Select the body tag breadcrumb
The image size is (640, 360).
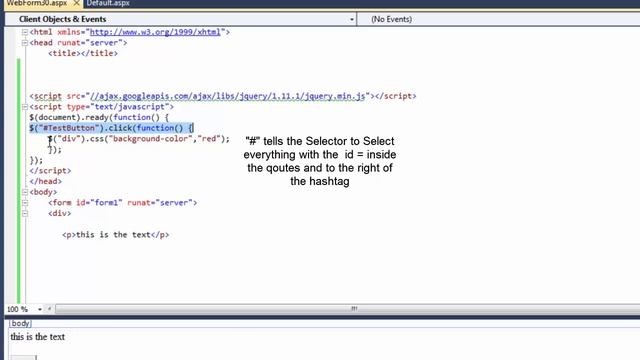click(x=20, y=323)
